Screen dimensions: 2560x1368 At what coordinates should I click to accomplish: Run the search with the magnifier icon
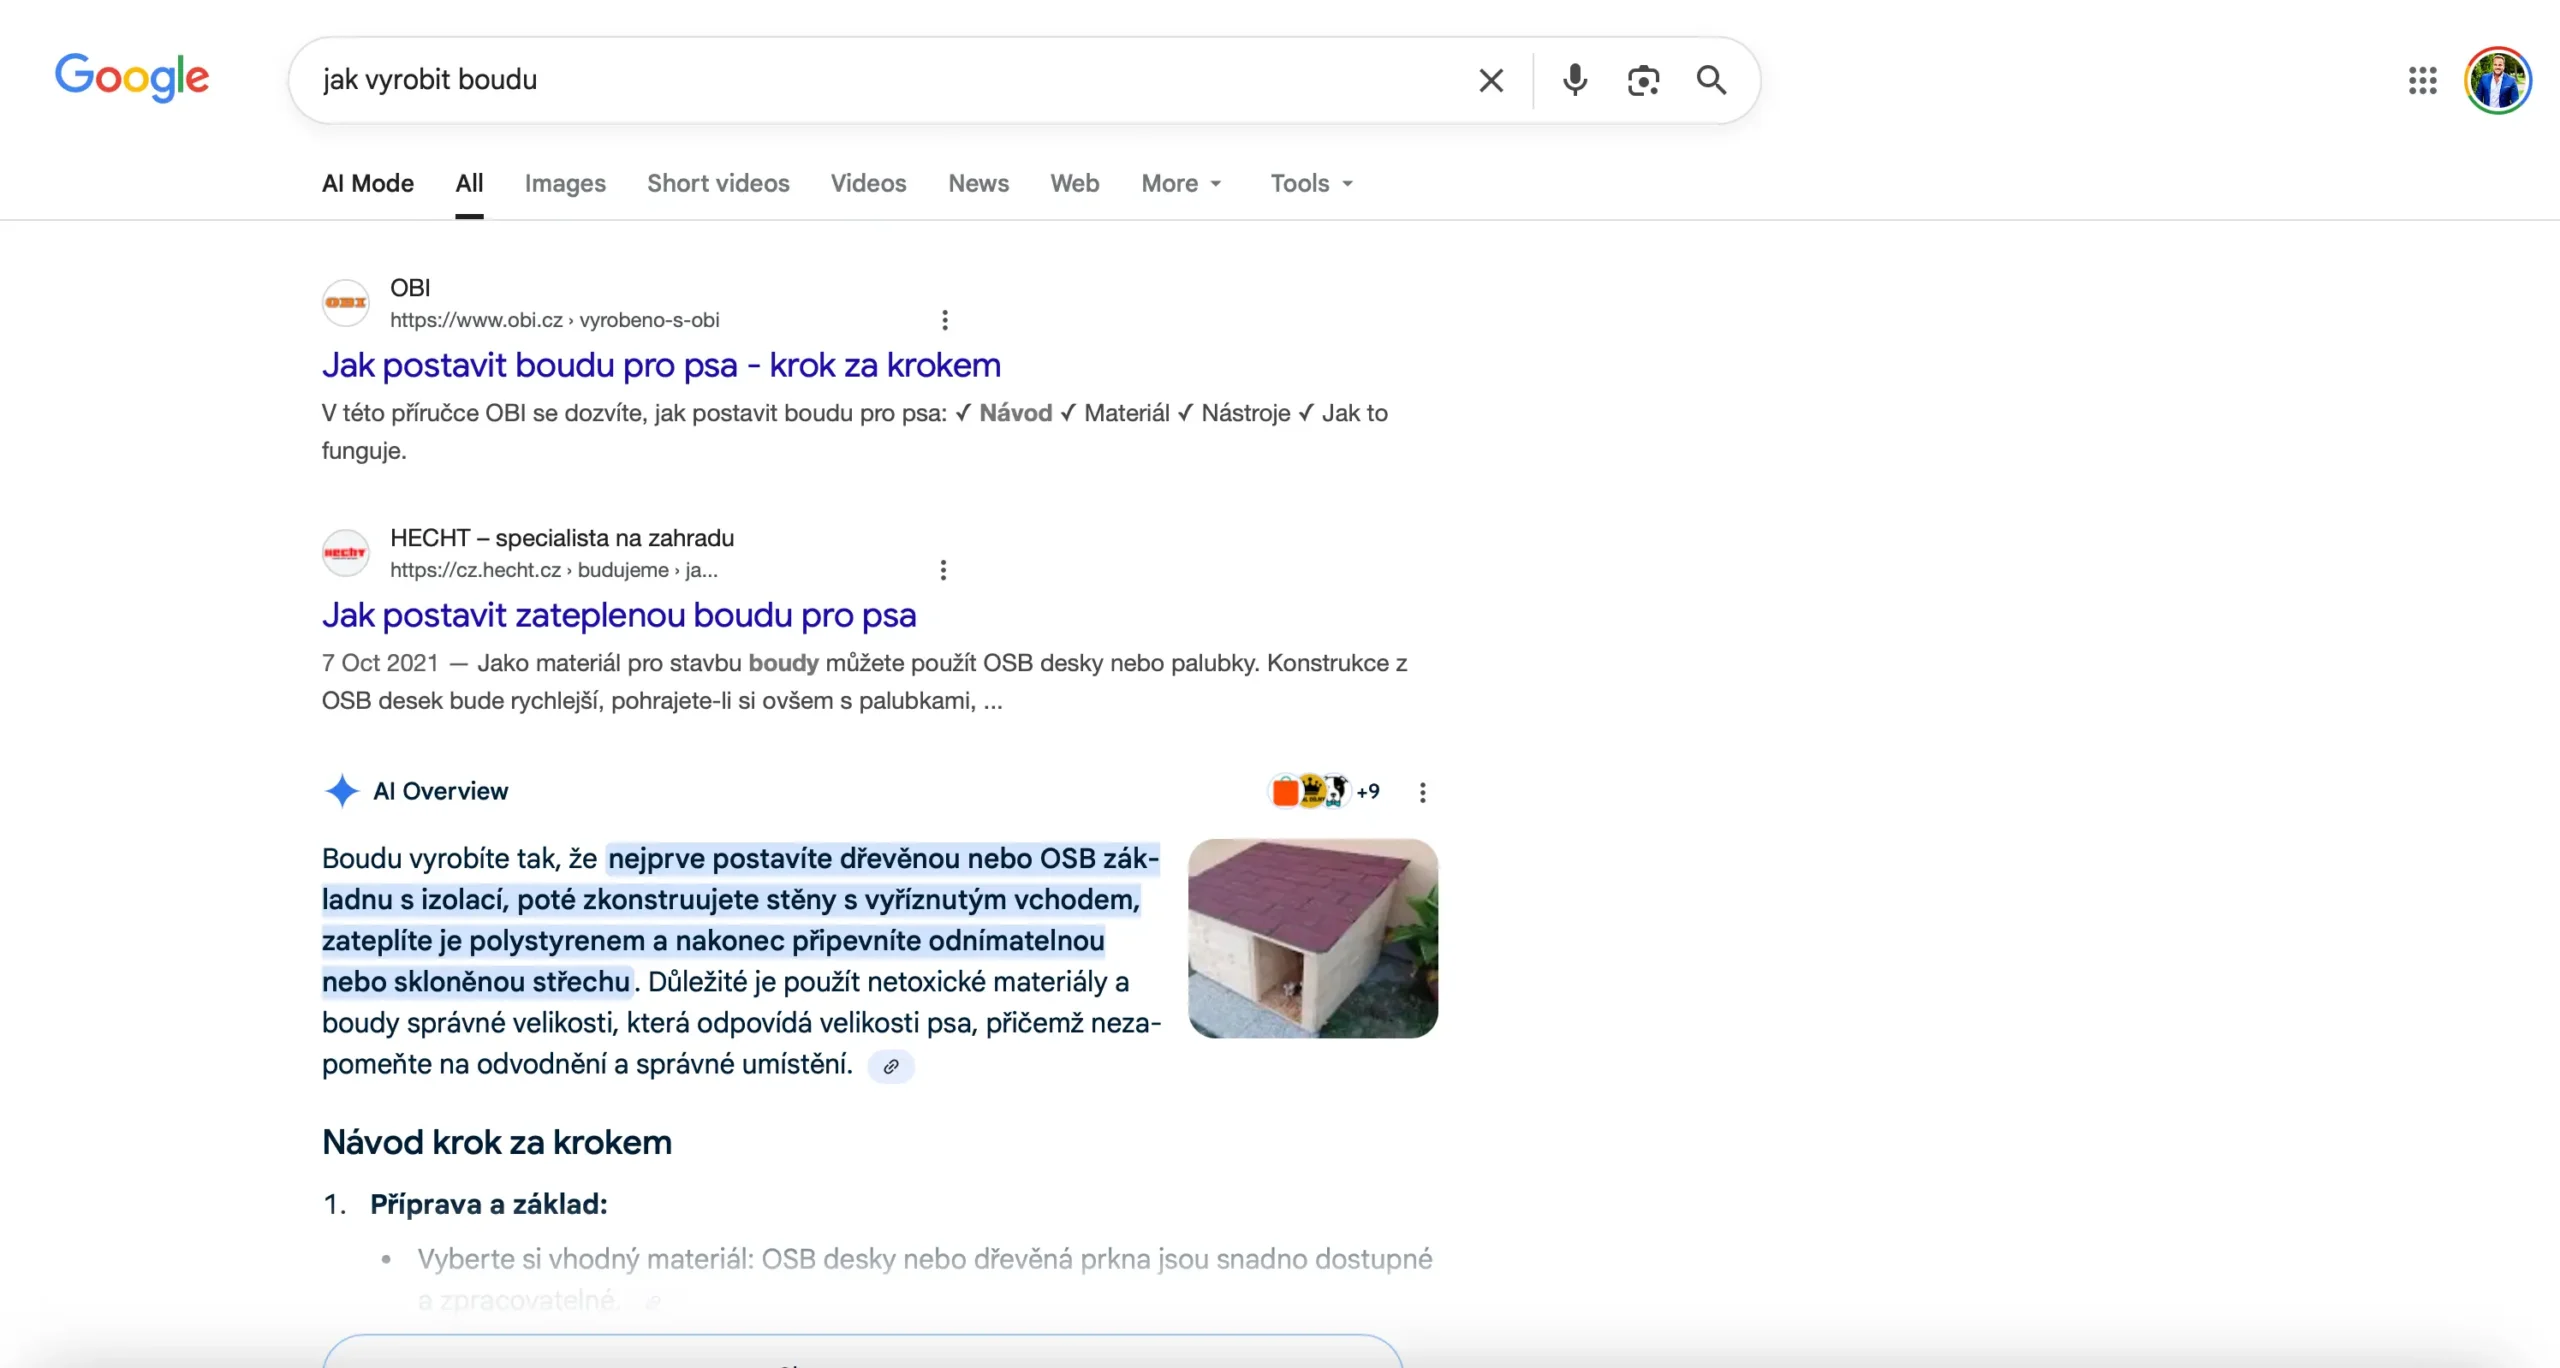click(x=1710, y=80)
